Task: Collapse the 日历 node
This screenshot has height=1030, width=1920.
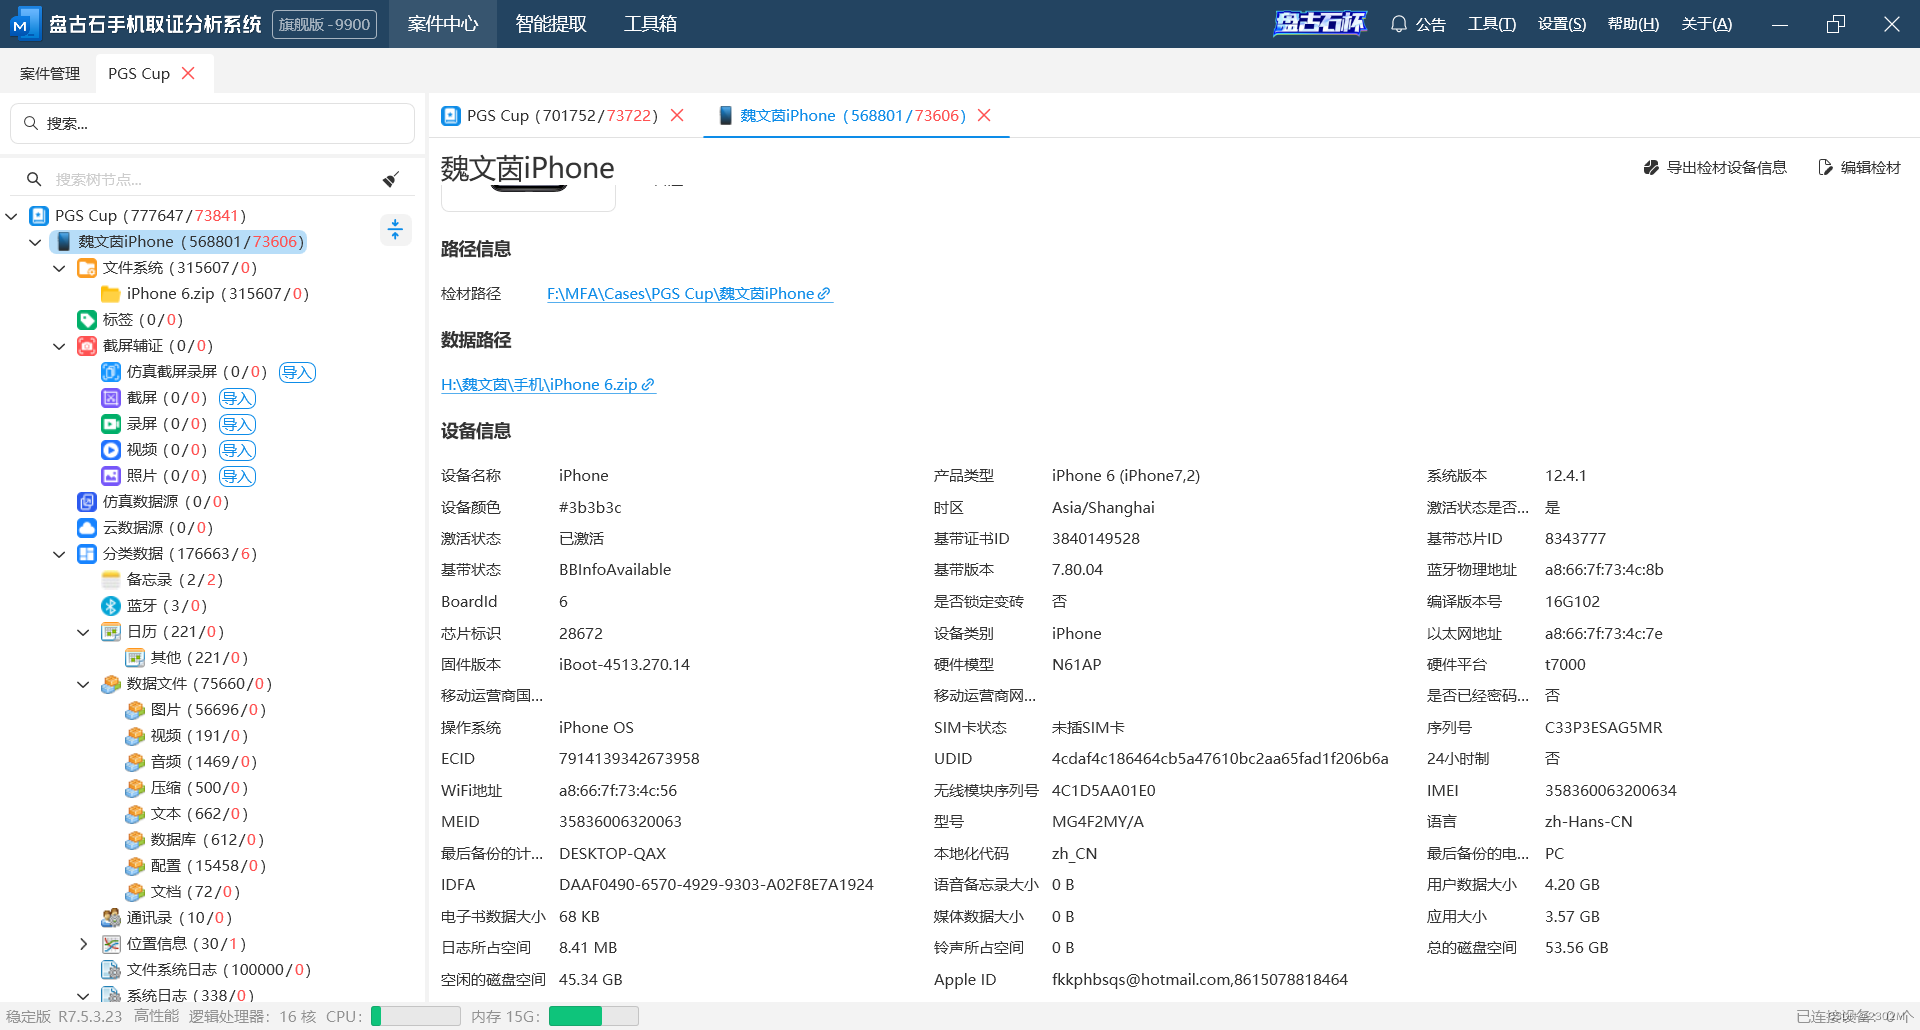Action: click(x=84, y=632)
